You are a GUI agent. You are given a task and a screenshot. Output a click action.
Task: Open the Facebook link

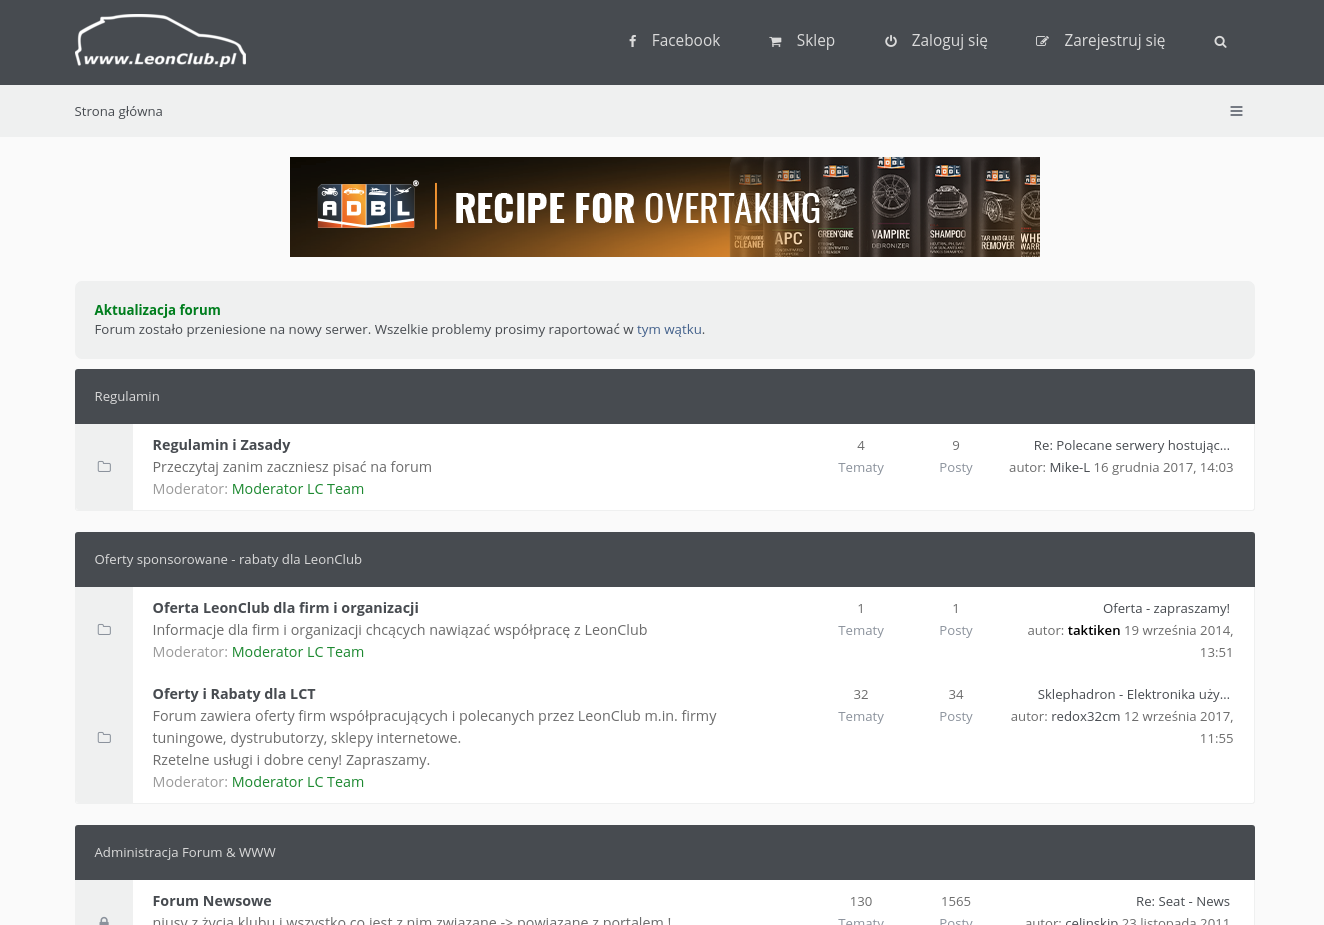point(685,40)
